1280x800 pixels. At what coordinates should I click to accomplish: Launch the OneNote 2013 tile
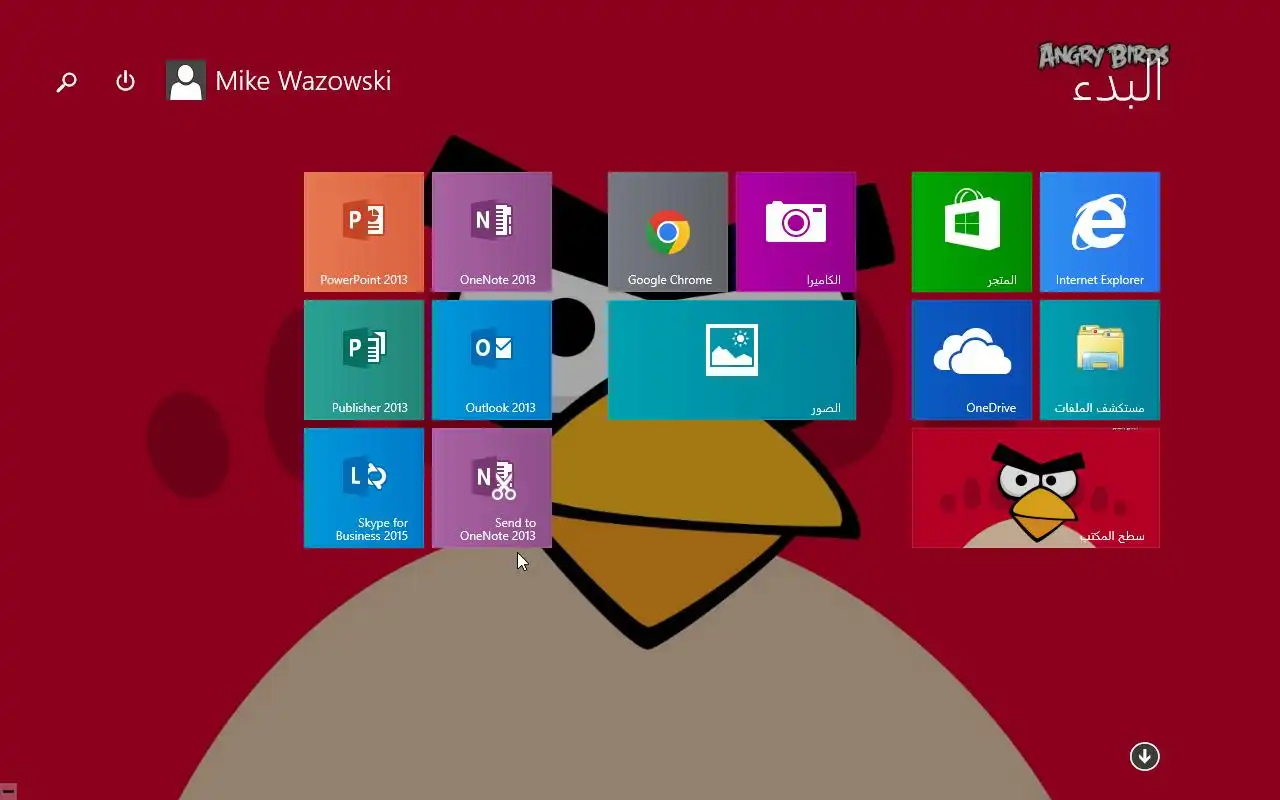pos(492,232)
